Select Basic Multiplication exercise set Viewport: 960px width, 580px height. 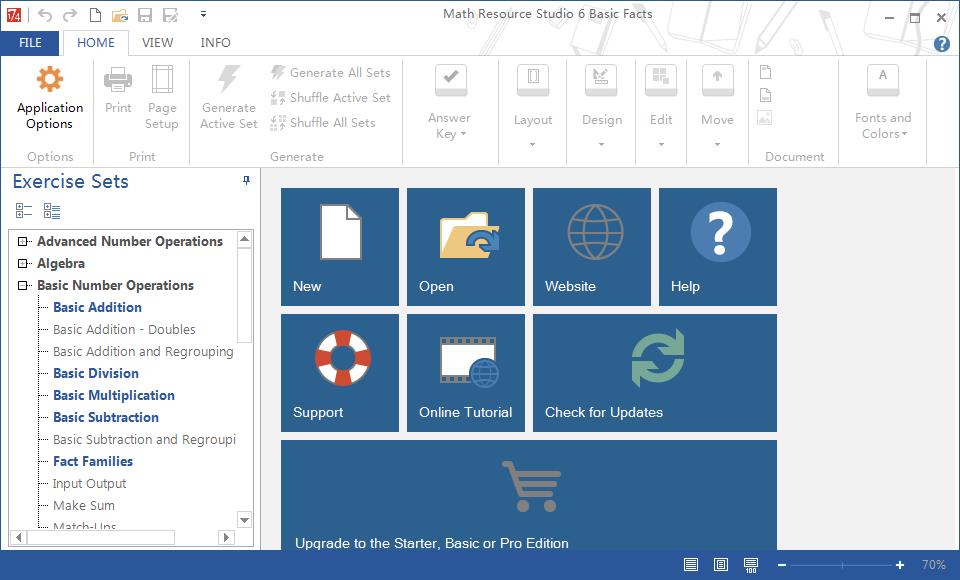click(114, 396)
